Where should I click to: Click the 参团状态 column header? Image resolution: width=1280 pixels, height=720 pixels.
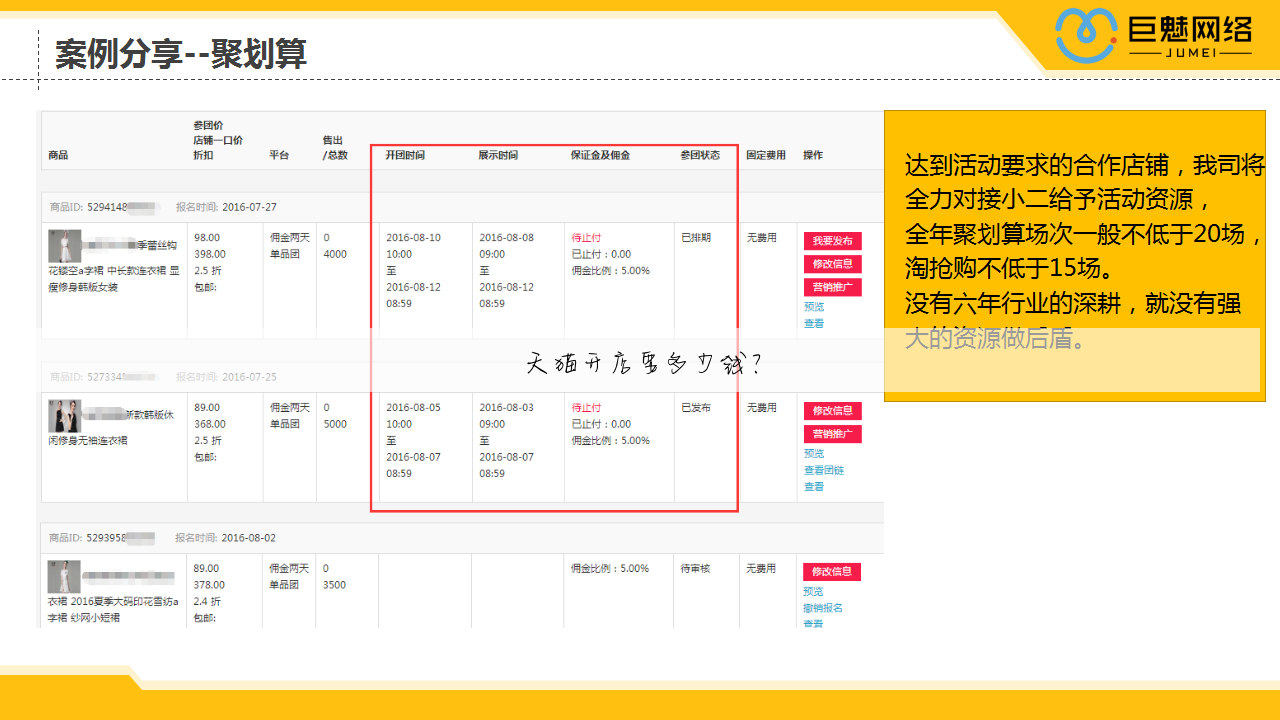700,155
